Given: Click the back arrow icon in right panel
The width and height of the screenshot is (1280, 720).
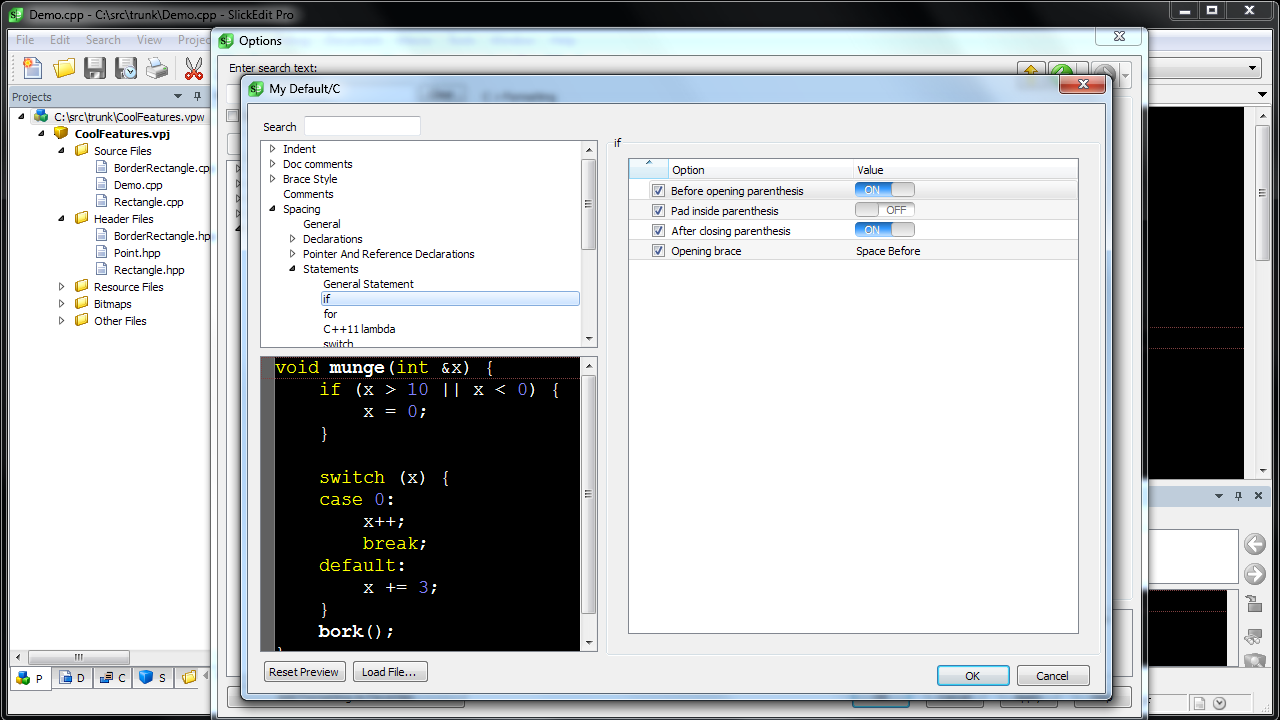Looking at the screenshot, I should 1254,545.
